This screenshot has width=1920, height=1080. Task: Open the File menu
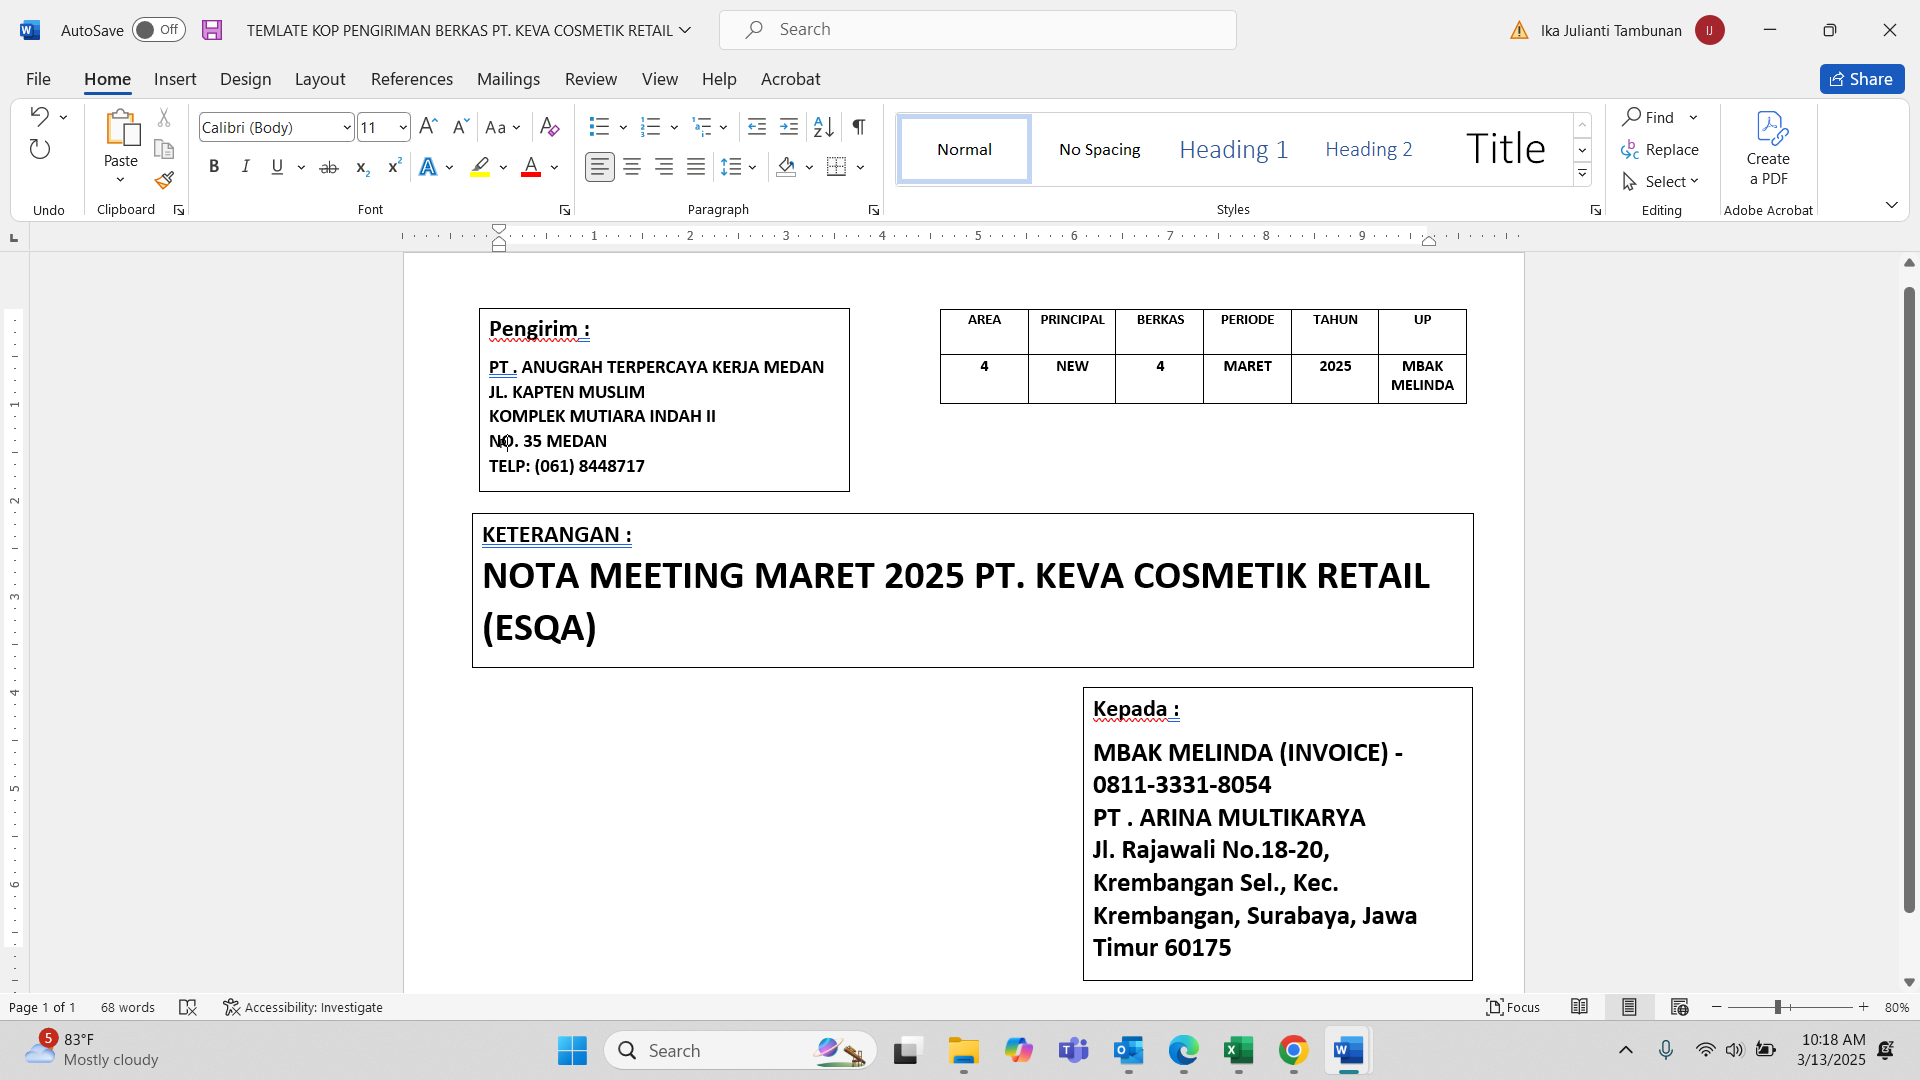tap(38, 79)
